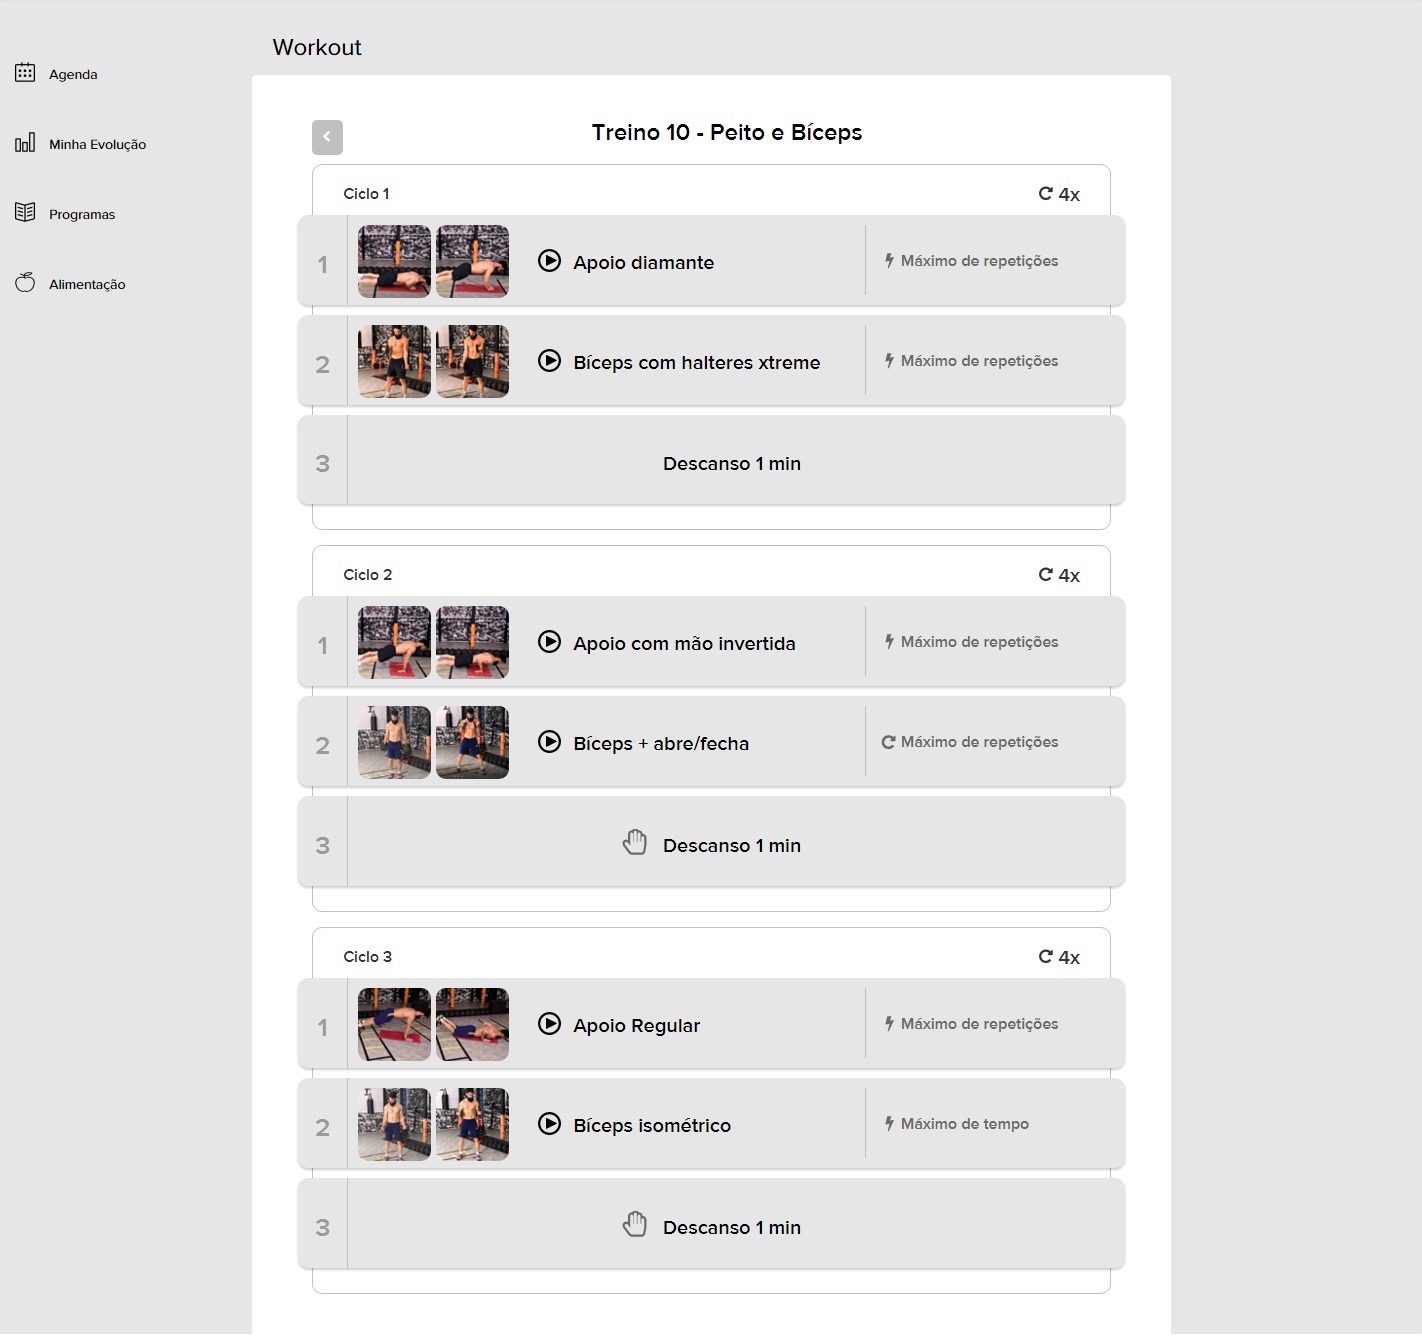
Task: Play the Bíceps + abre/fecha video
Action: 549,742
